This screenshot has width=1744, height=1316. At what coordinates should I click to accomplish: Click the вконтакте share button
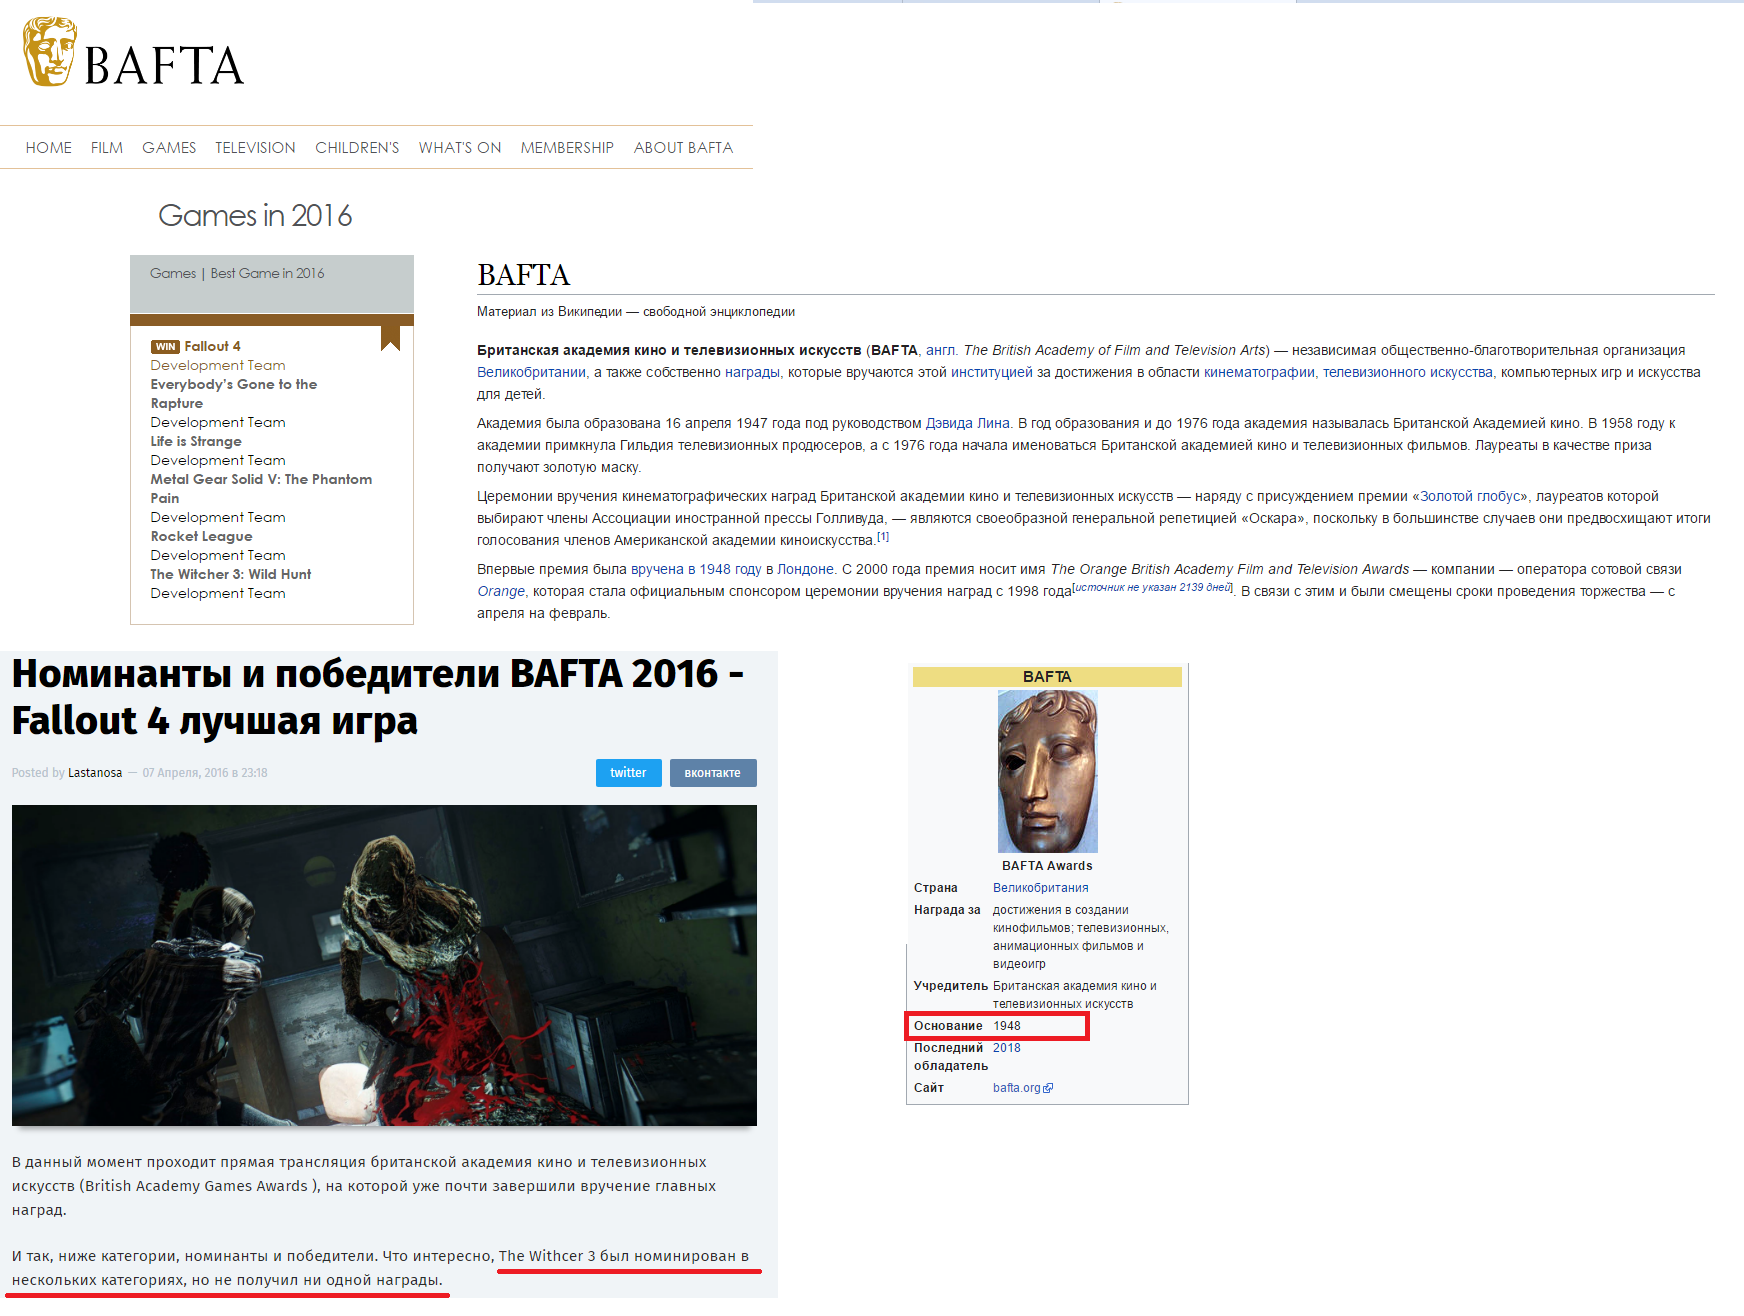[713, 773]
